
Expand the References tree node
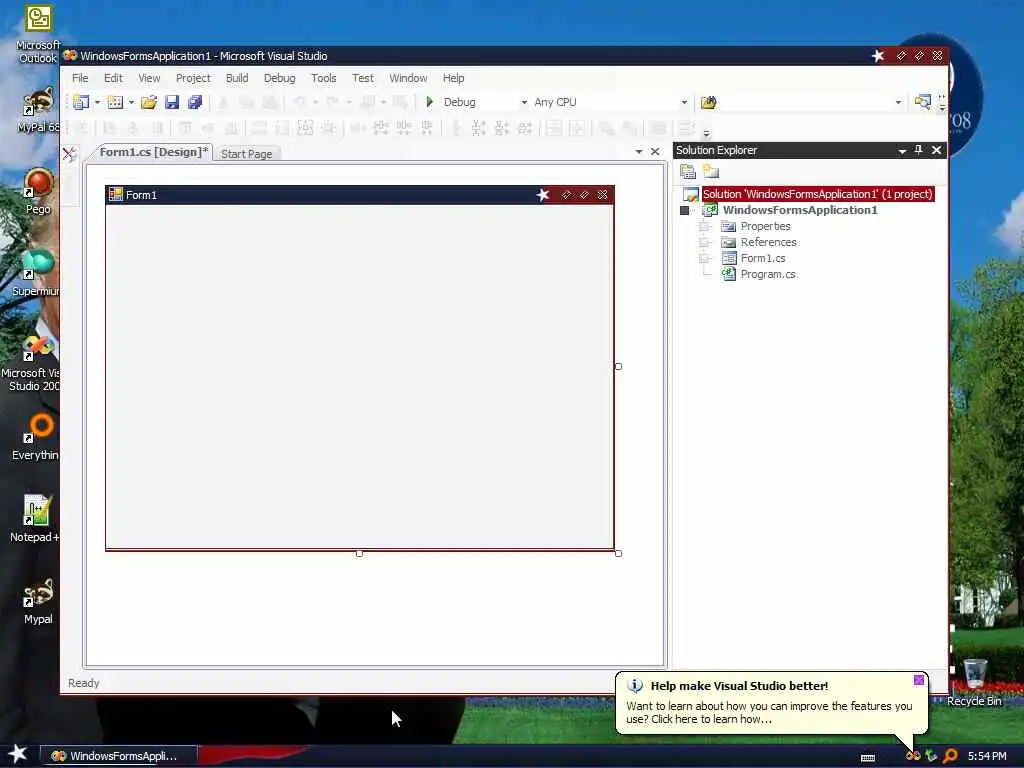tap(704, 242)
